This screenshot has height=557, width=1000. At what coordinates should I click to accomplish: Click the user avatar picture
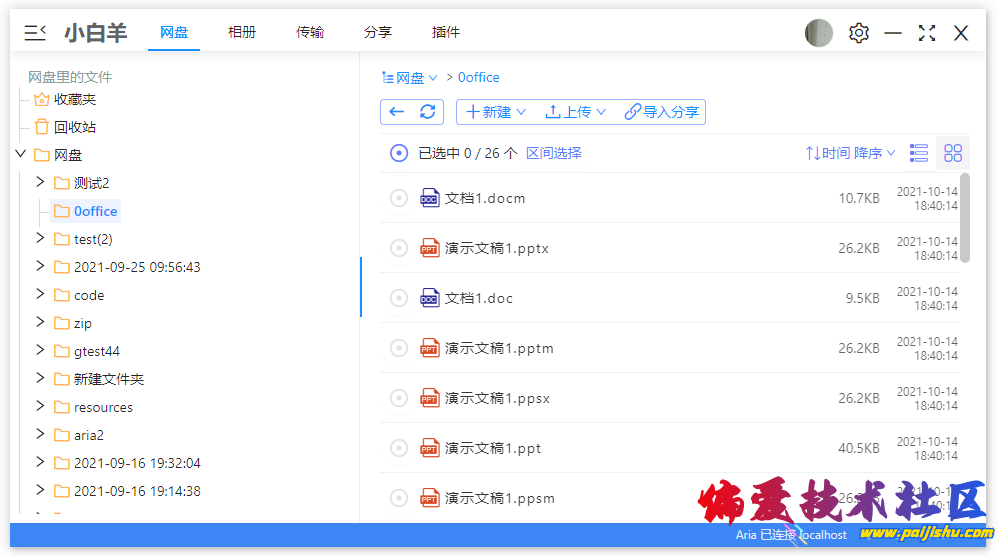[x=819, y=33]
